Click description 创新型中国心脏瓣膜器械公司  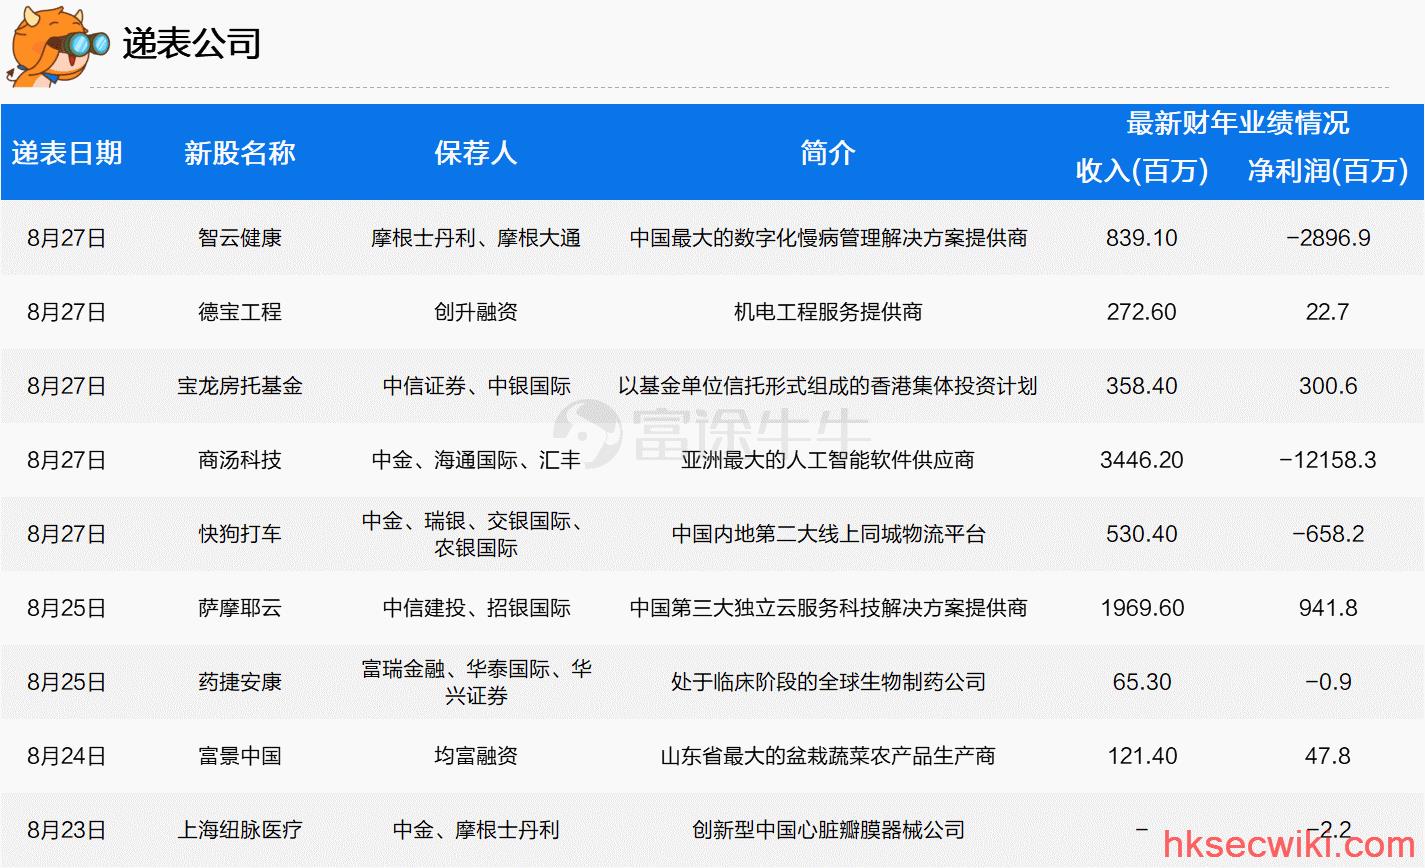pos(828,830)
